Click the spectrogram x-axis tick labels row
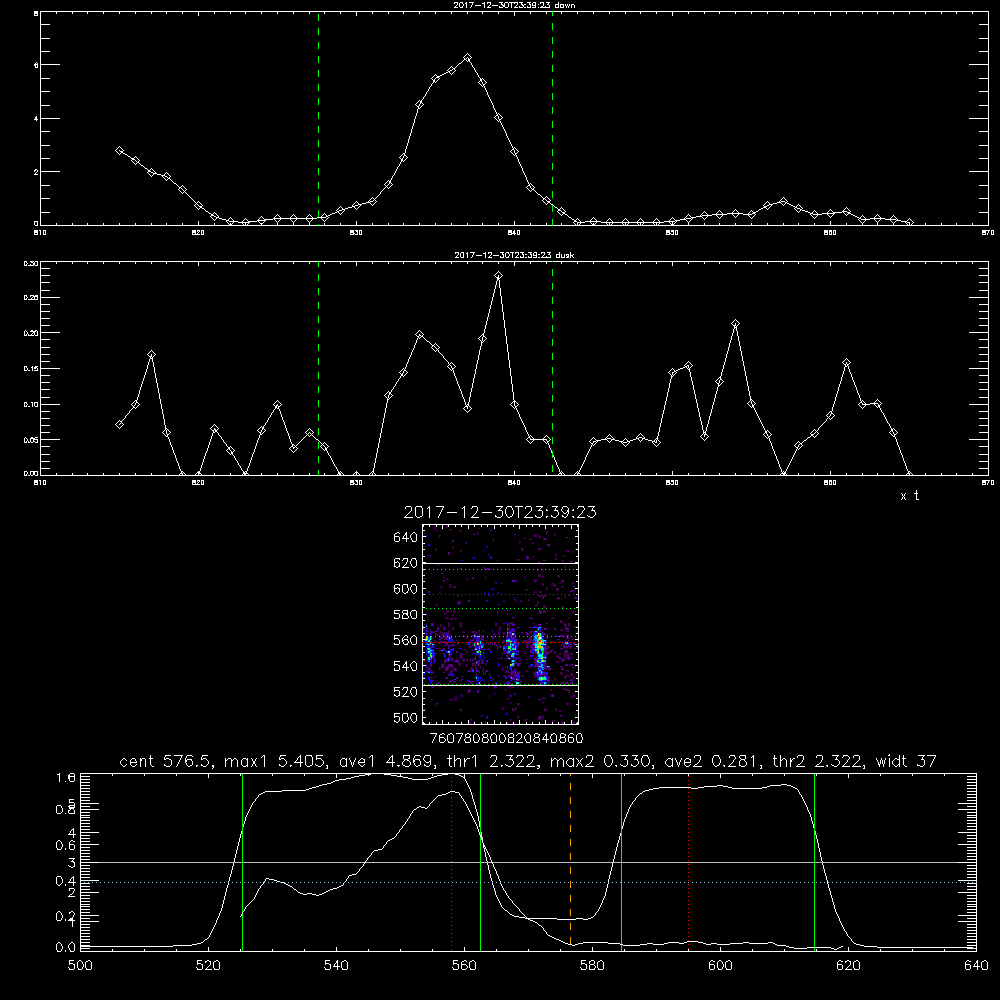The width and height of the screenshot is (1000, 1000). tap(506, 739)
